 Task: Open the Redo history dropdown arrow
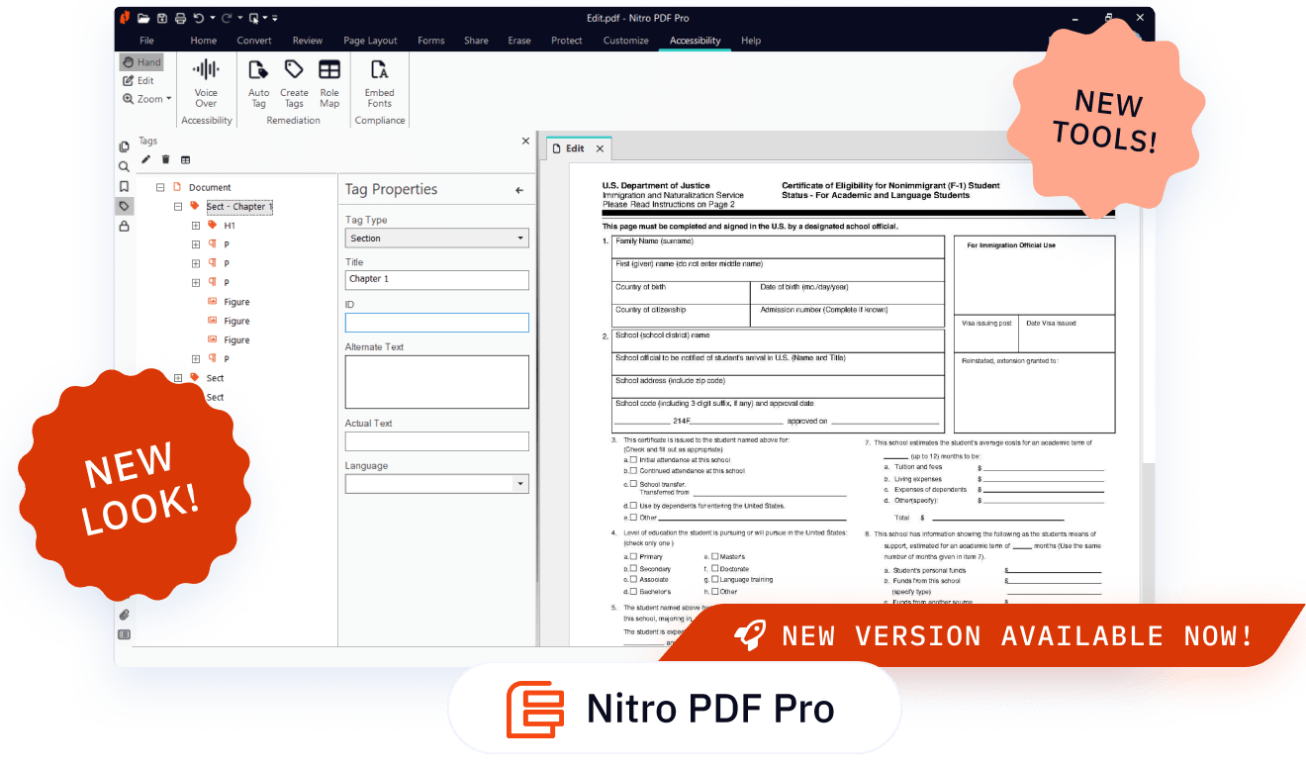[240, 18]
